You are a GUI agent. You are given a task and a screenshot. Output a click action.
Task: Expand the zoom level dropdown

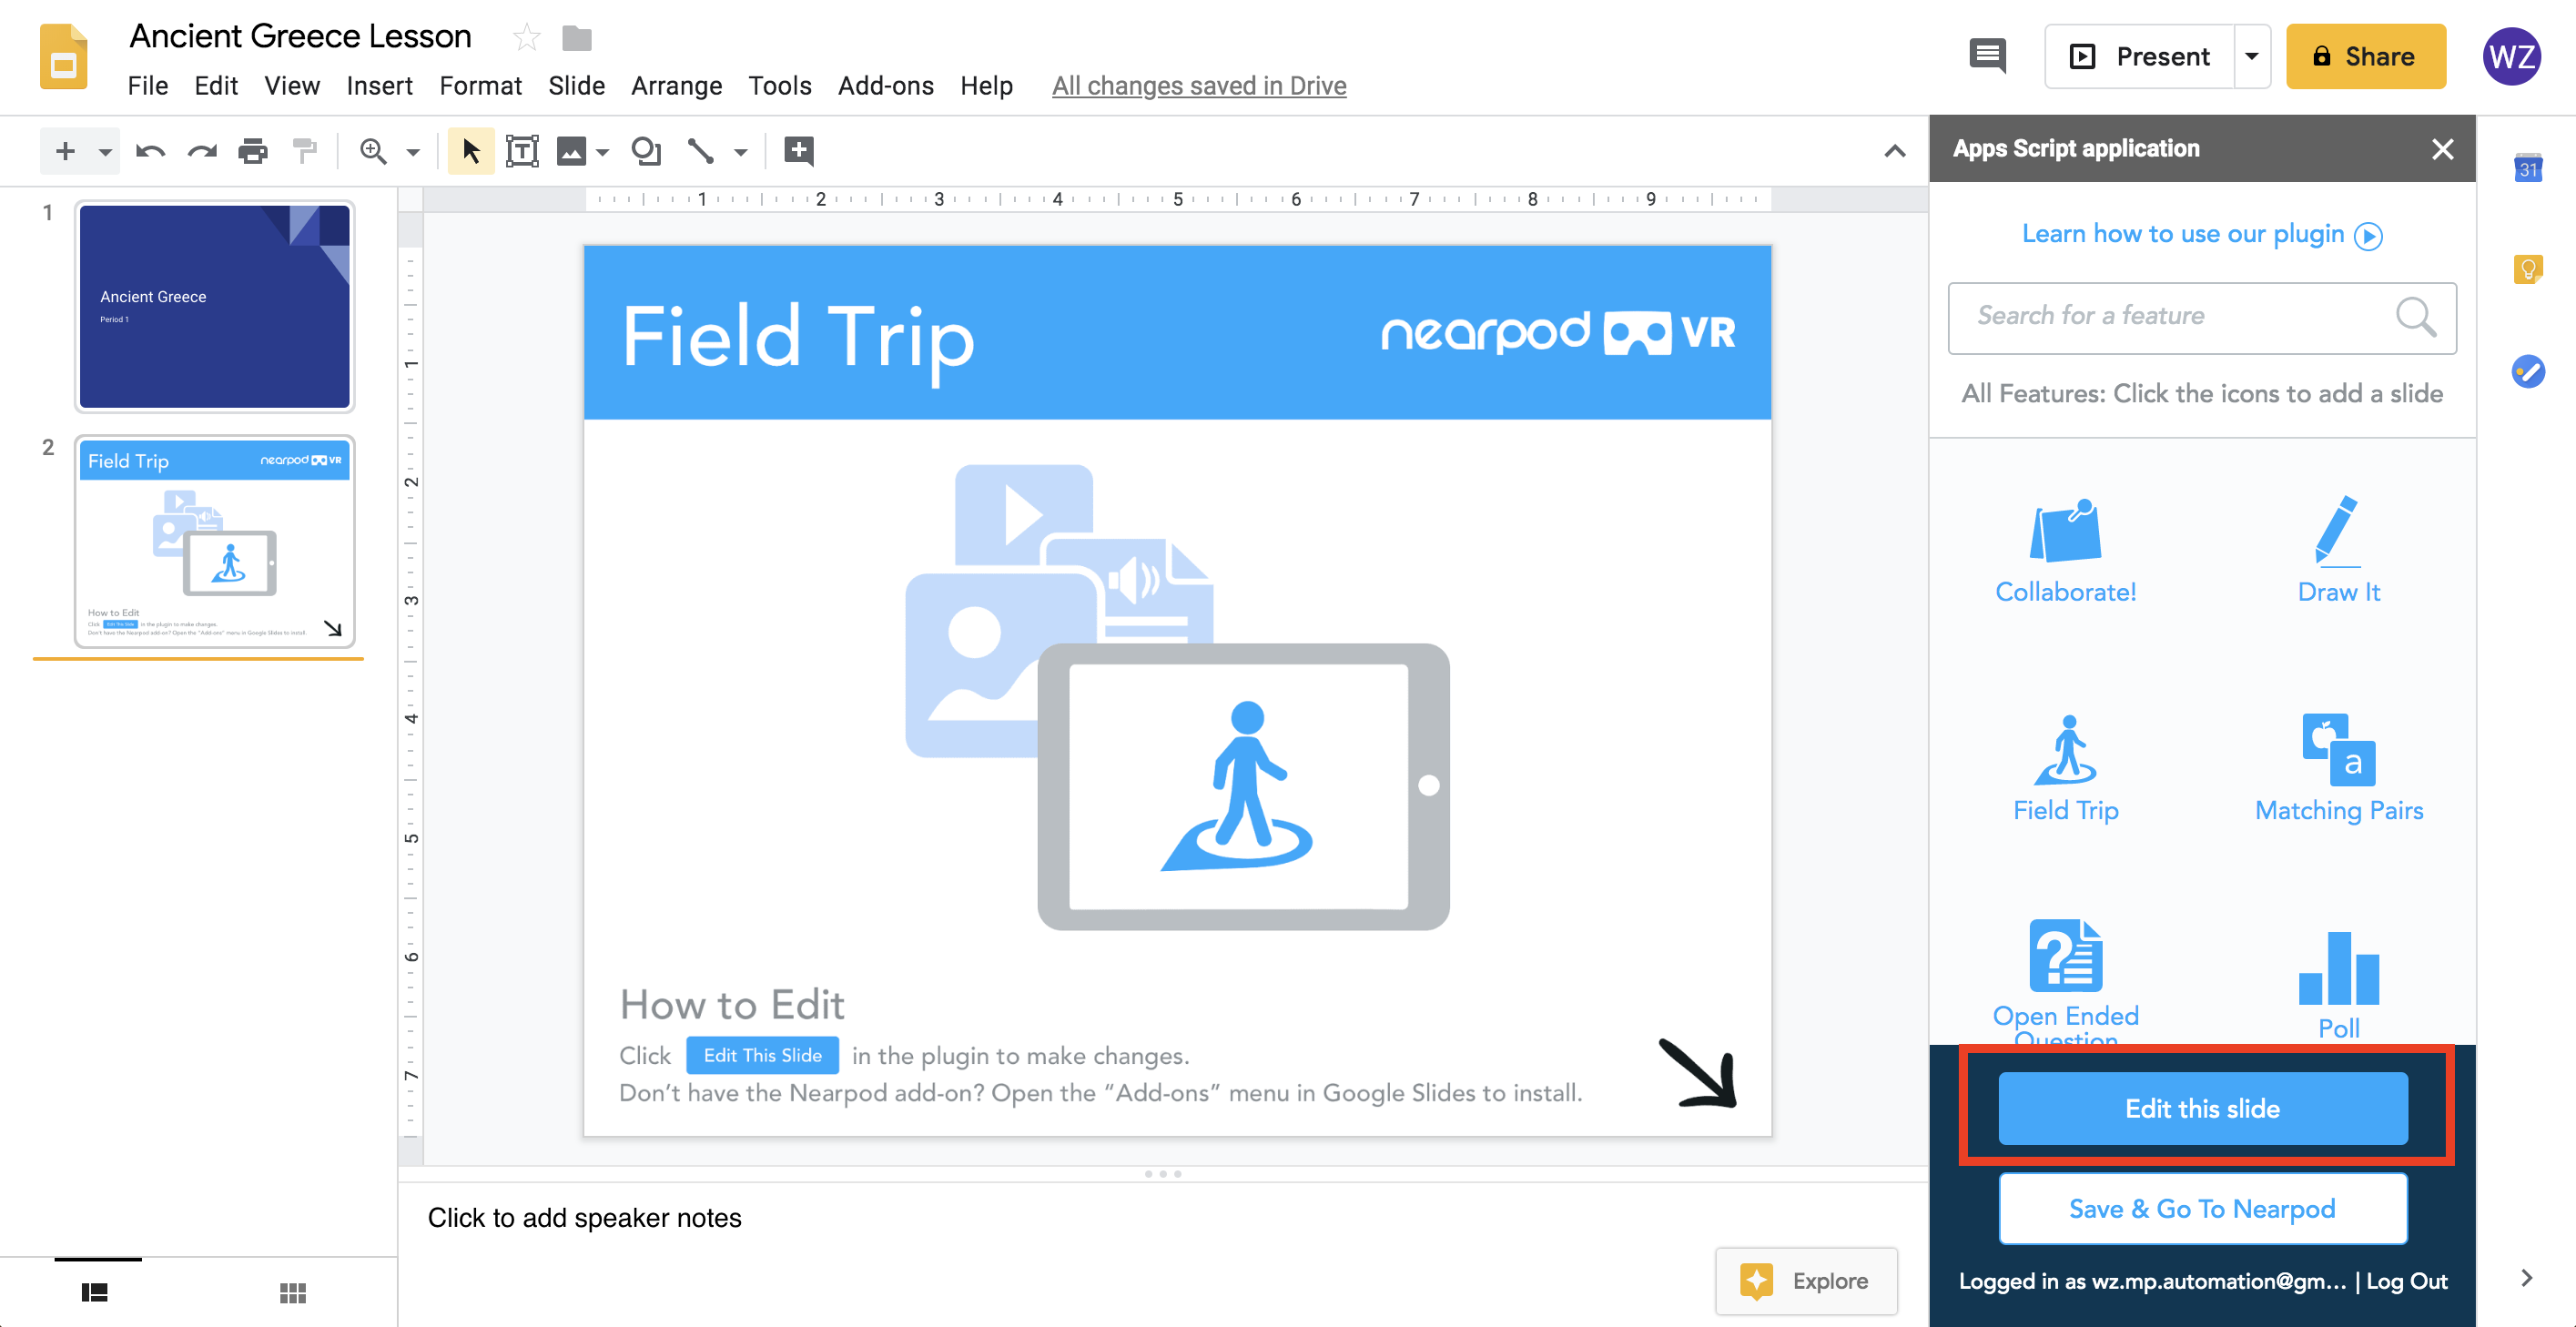[412, 153]
